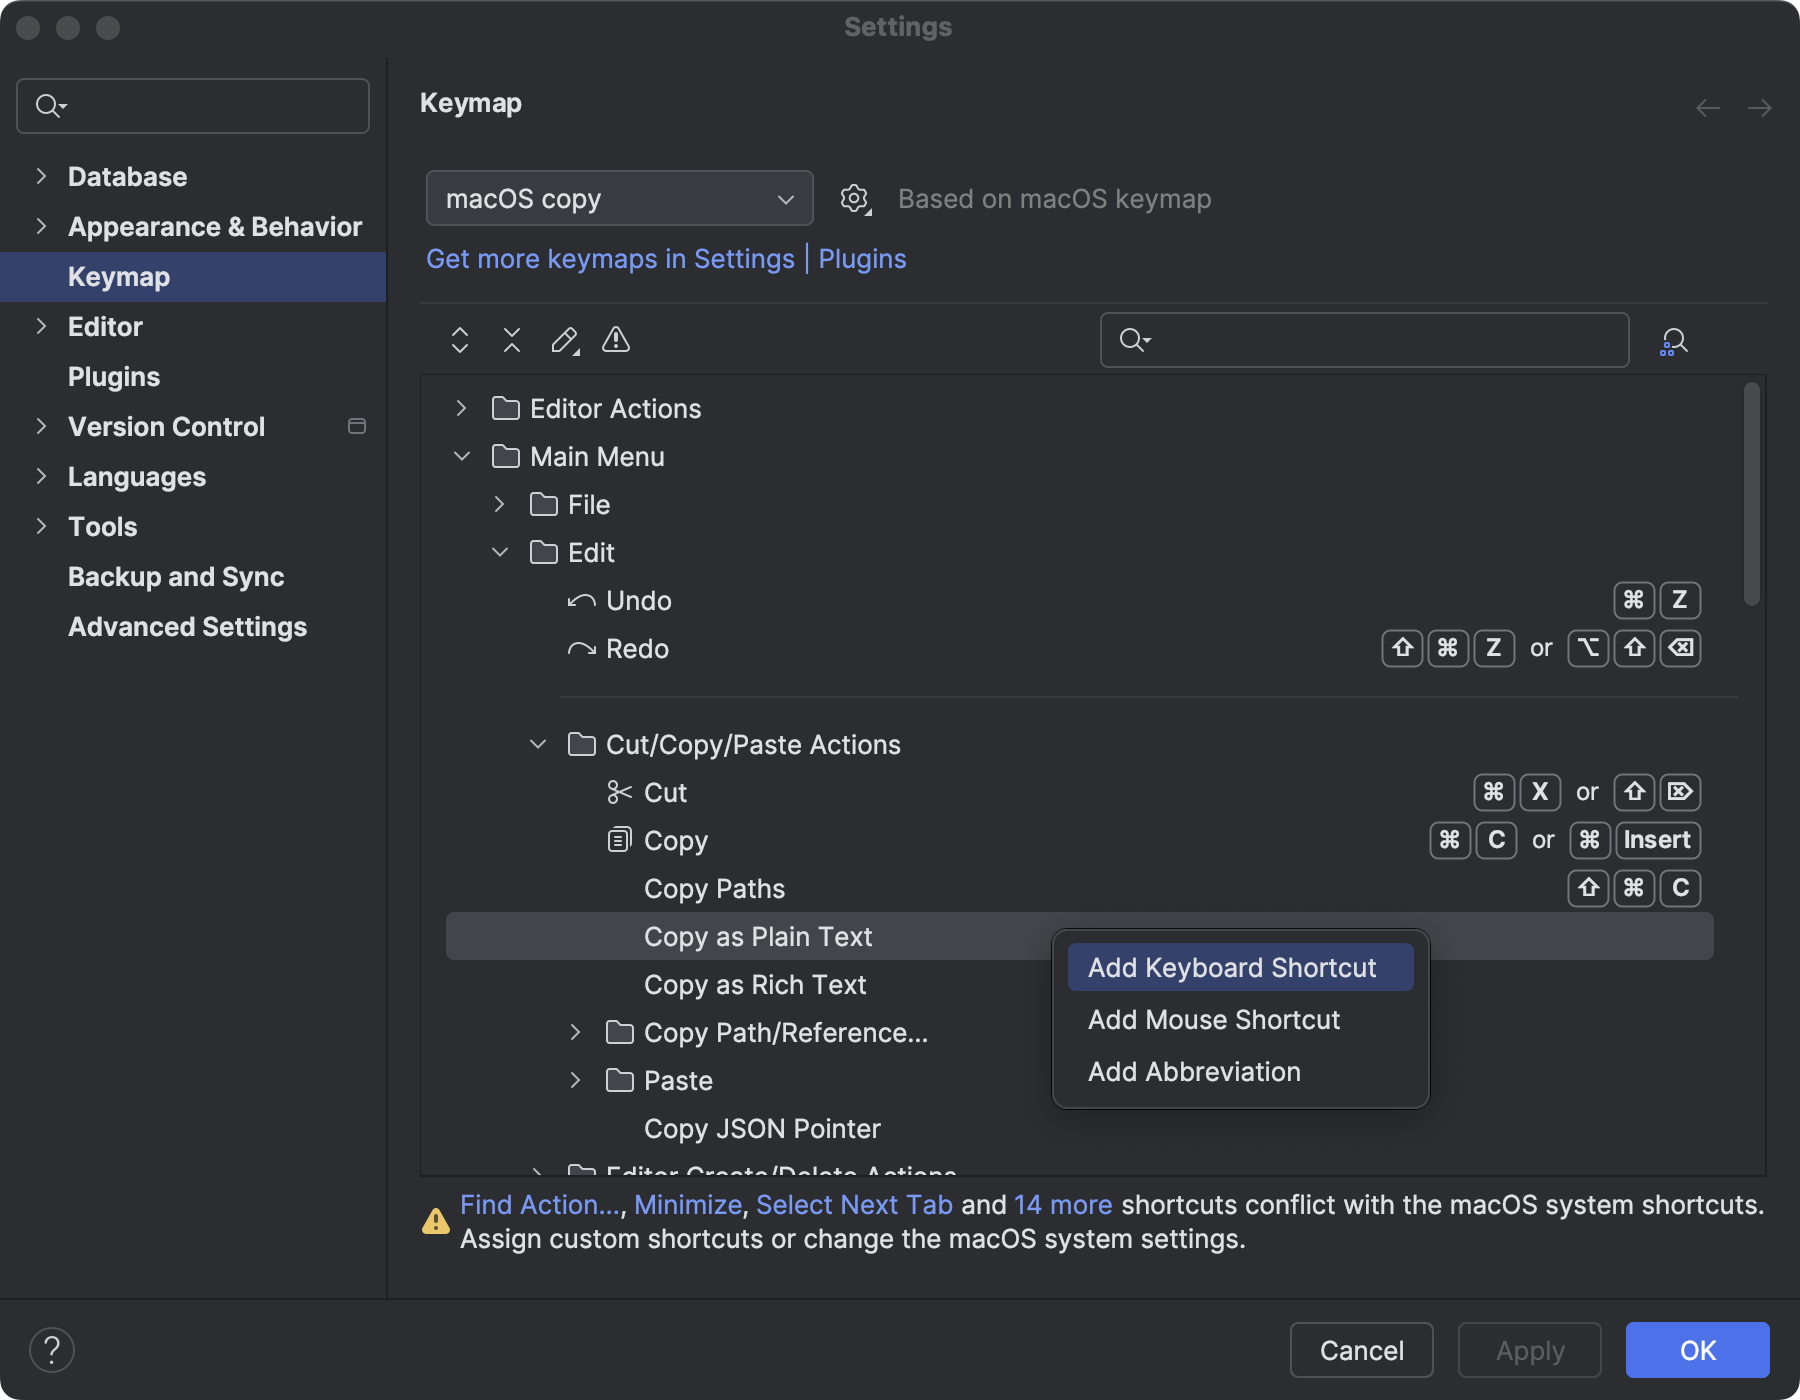Confirm settings with the OK button
The width and height of the screenshot is (1800, 1400).
click(x=1696, y=1350)
